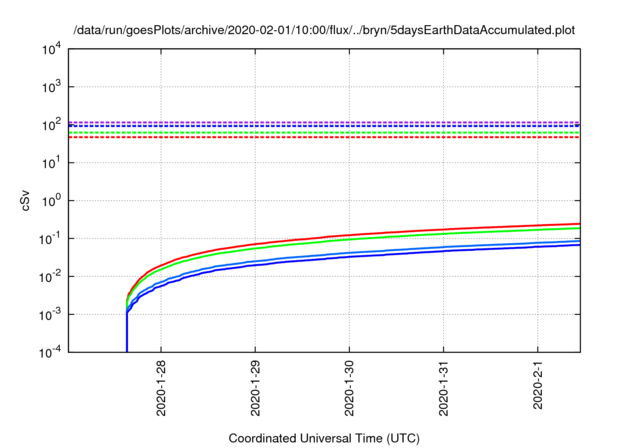Click the cSv axis unit label

tap(25, 201)
